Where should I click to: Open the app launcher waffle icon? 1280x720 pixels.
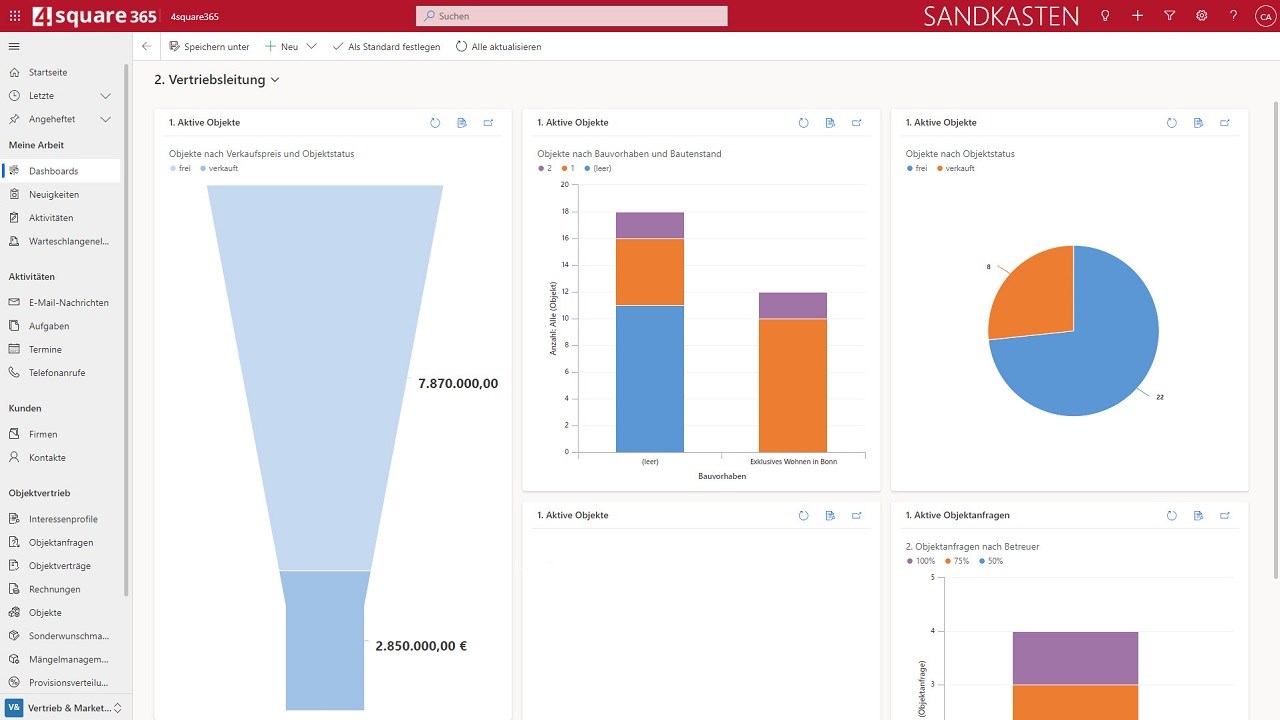14,16
